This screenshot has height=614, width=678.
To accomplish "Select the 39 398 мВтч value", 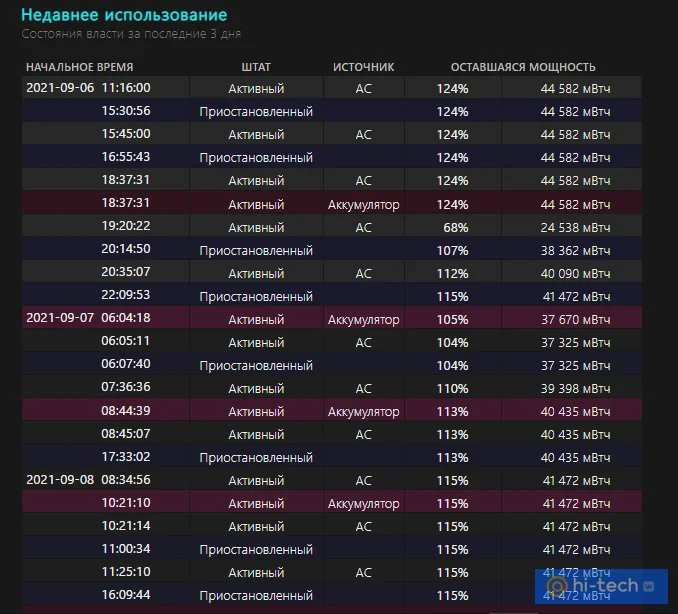I will click(575, 388).
